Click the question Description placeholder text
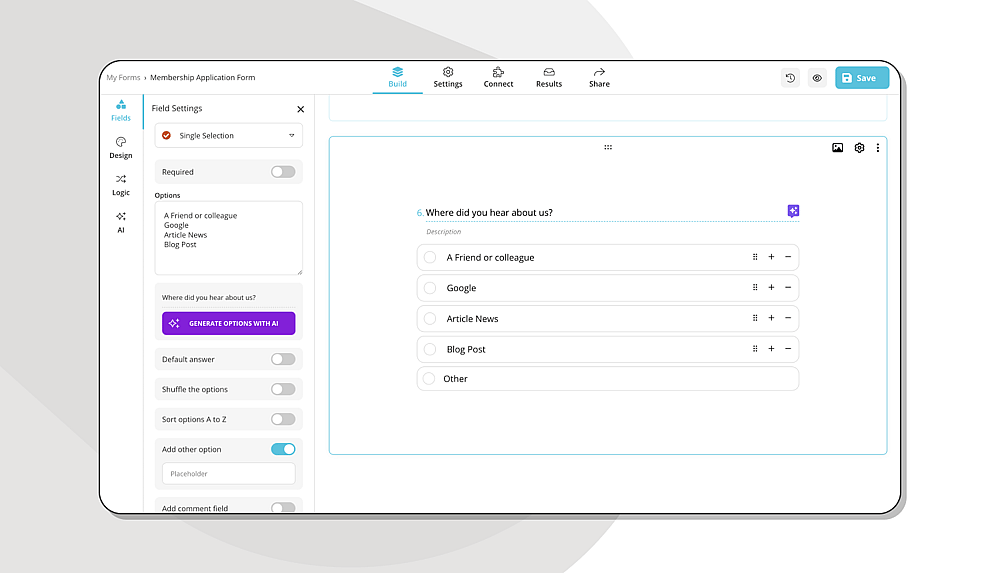The width and height of the screenshot is (1000, 573). (443, 232)
